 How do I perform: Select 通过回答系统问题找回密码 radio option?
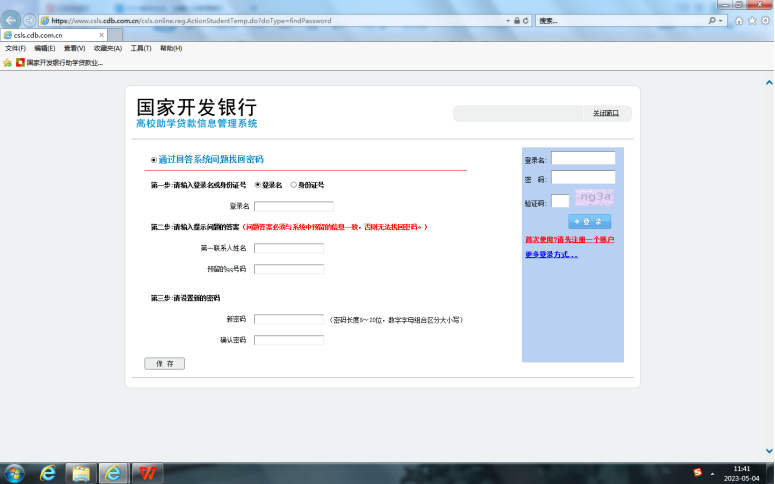pos(153,160)
